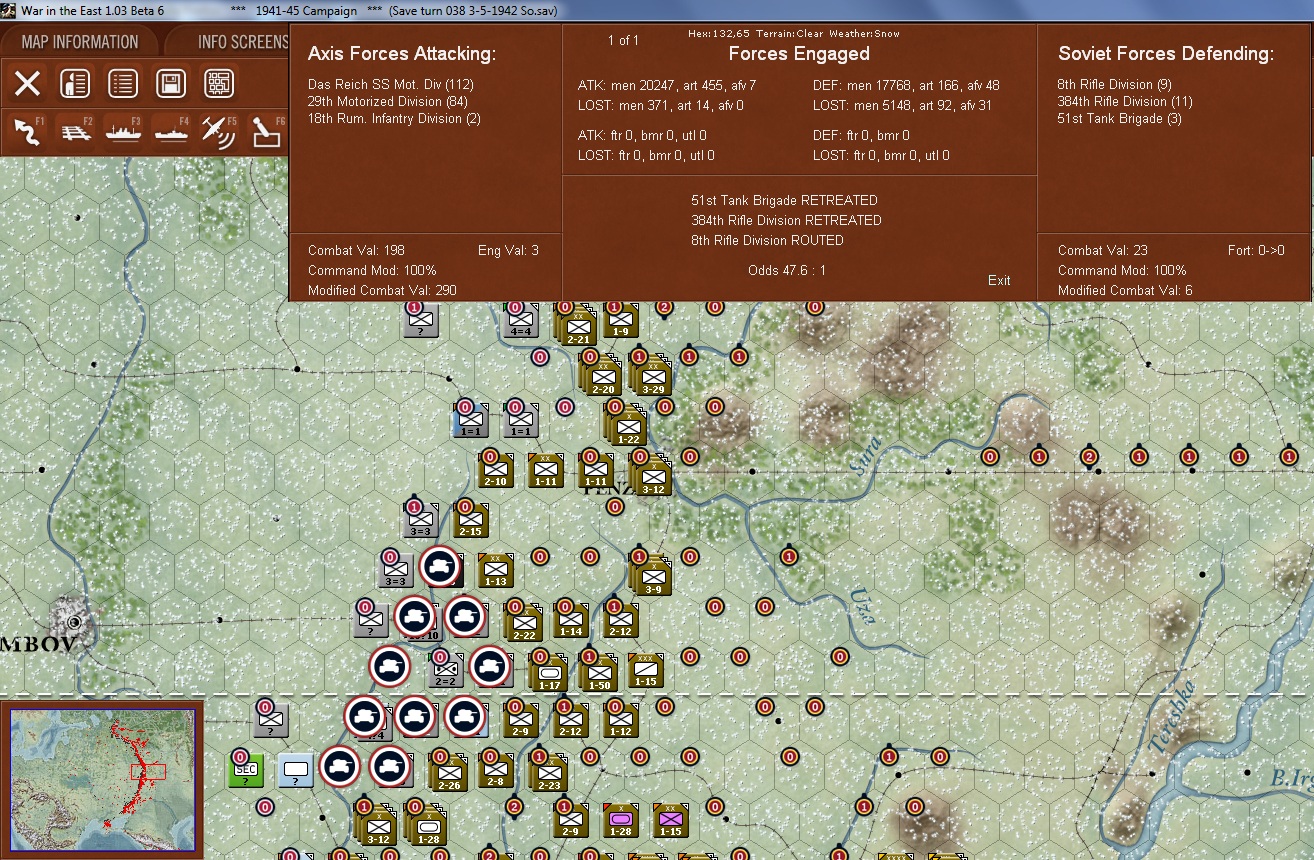This screenshot has height=860, width=1314.
Task: Select the F2 rail mode icon
Action: tap(75, 131)
